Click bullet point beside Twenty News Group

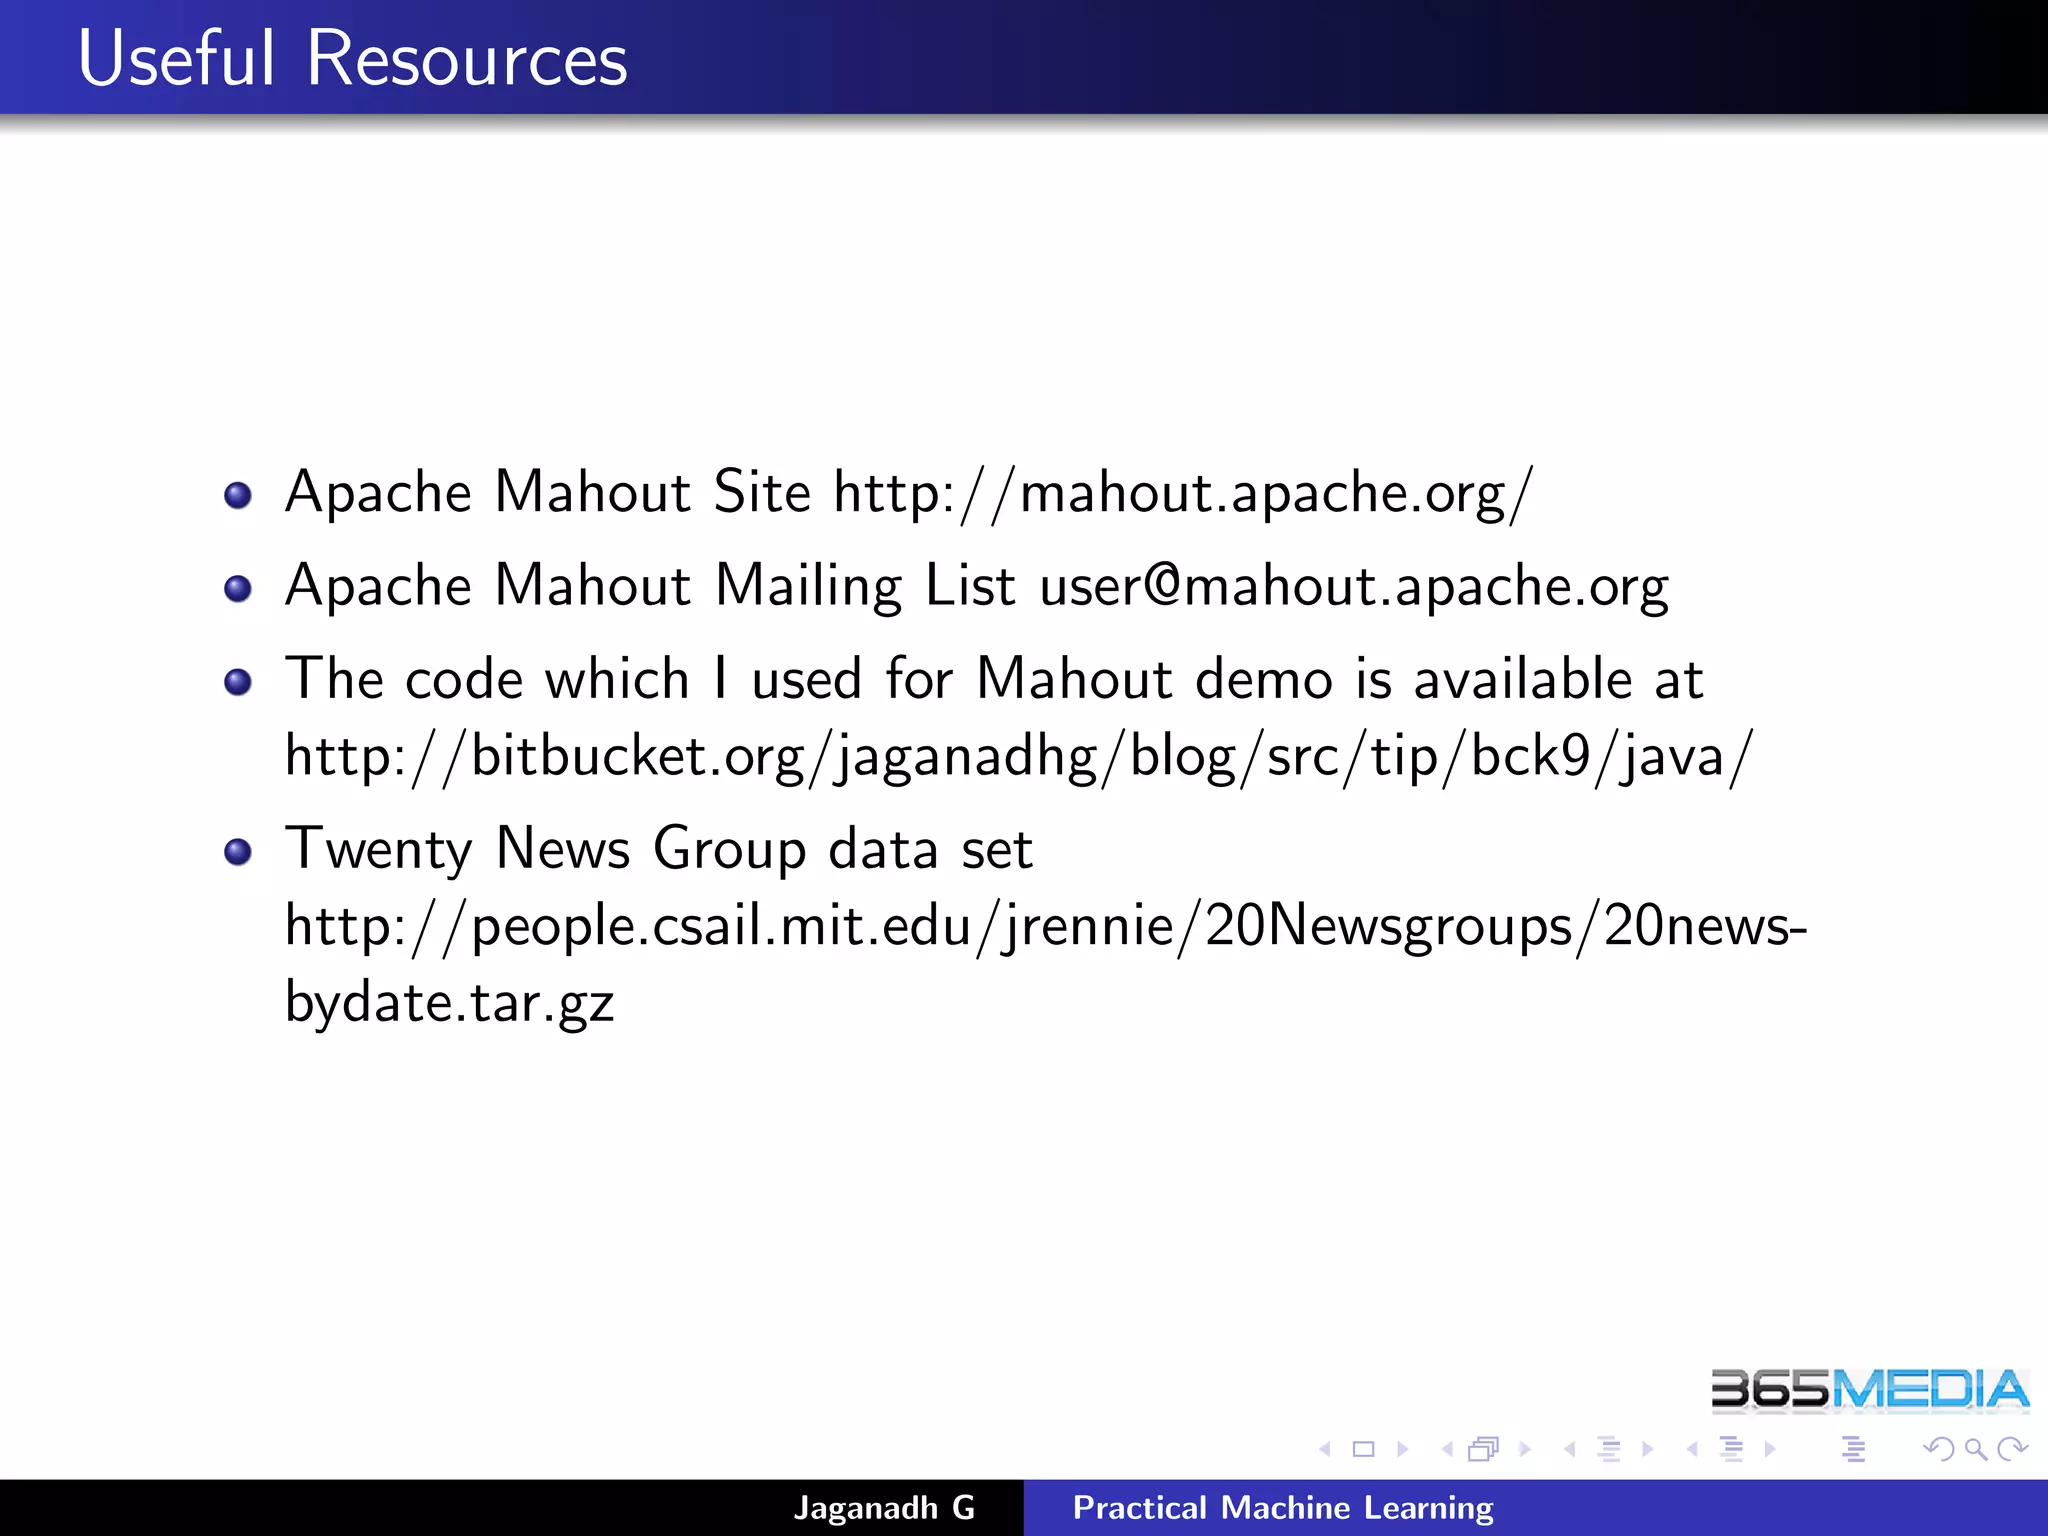[238, 852]
